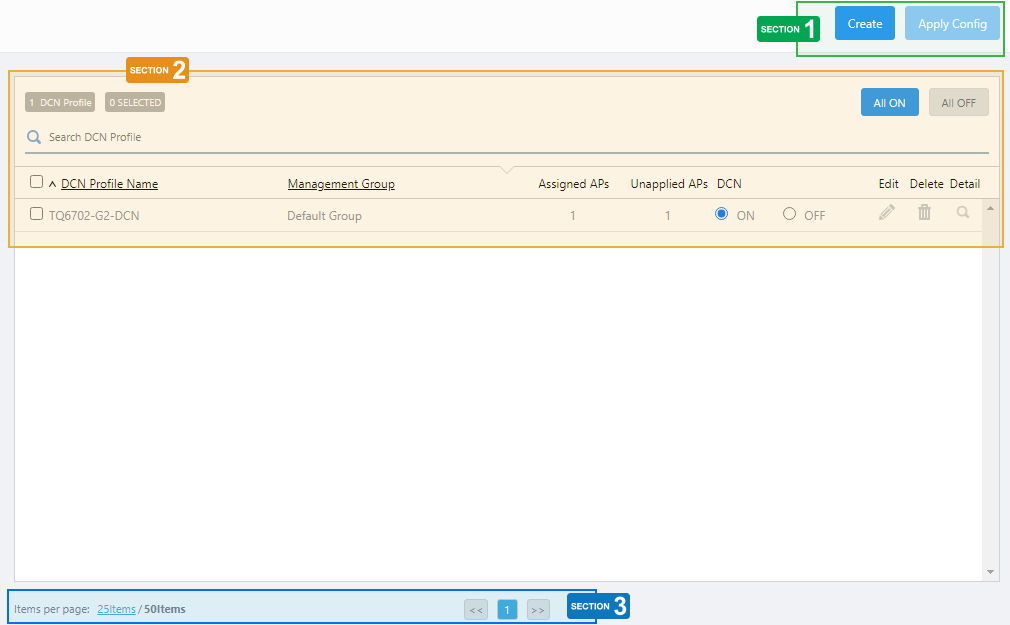The image size is (1010, 625).
Task: Click the trash Delete icon for TQ6702-G2-DCN
Action: [925, 212]
